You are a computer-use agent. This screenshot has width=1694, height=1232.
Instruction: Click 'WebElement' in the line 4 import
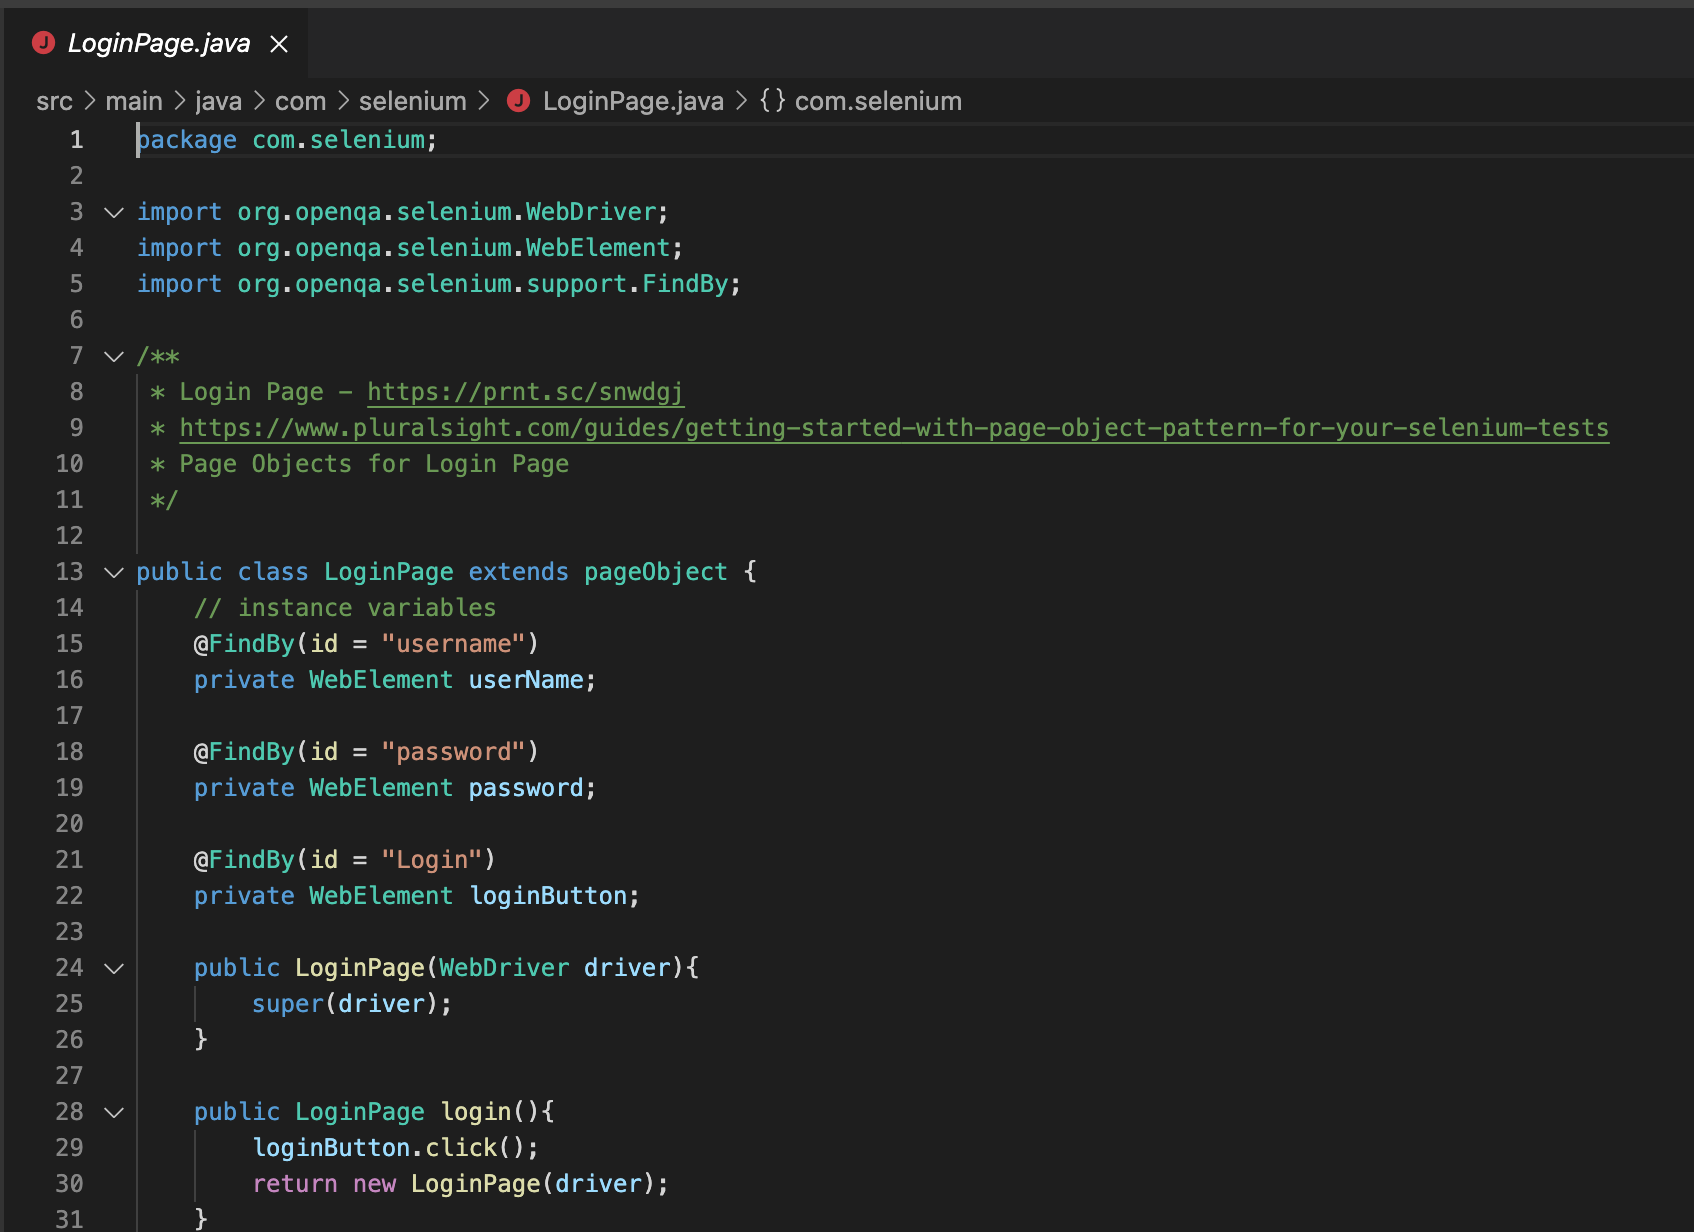[598, 248]
